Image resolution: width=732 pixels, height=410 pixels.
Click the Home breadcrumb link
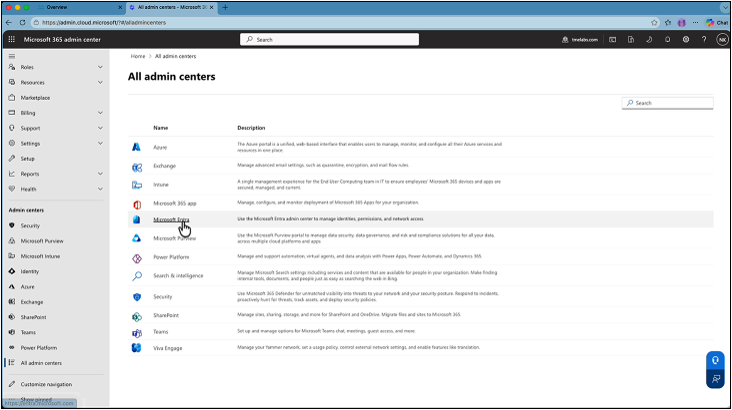138,56
